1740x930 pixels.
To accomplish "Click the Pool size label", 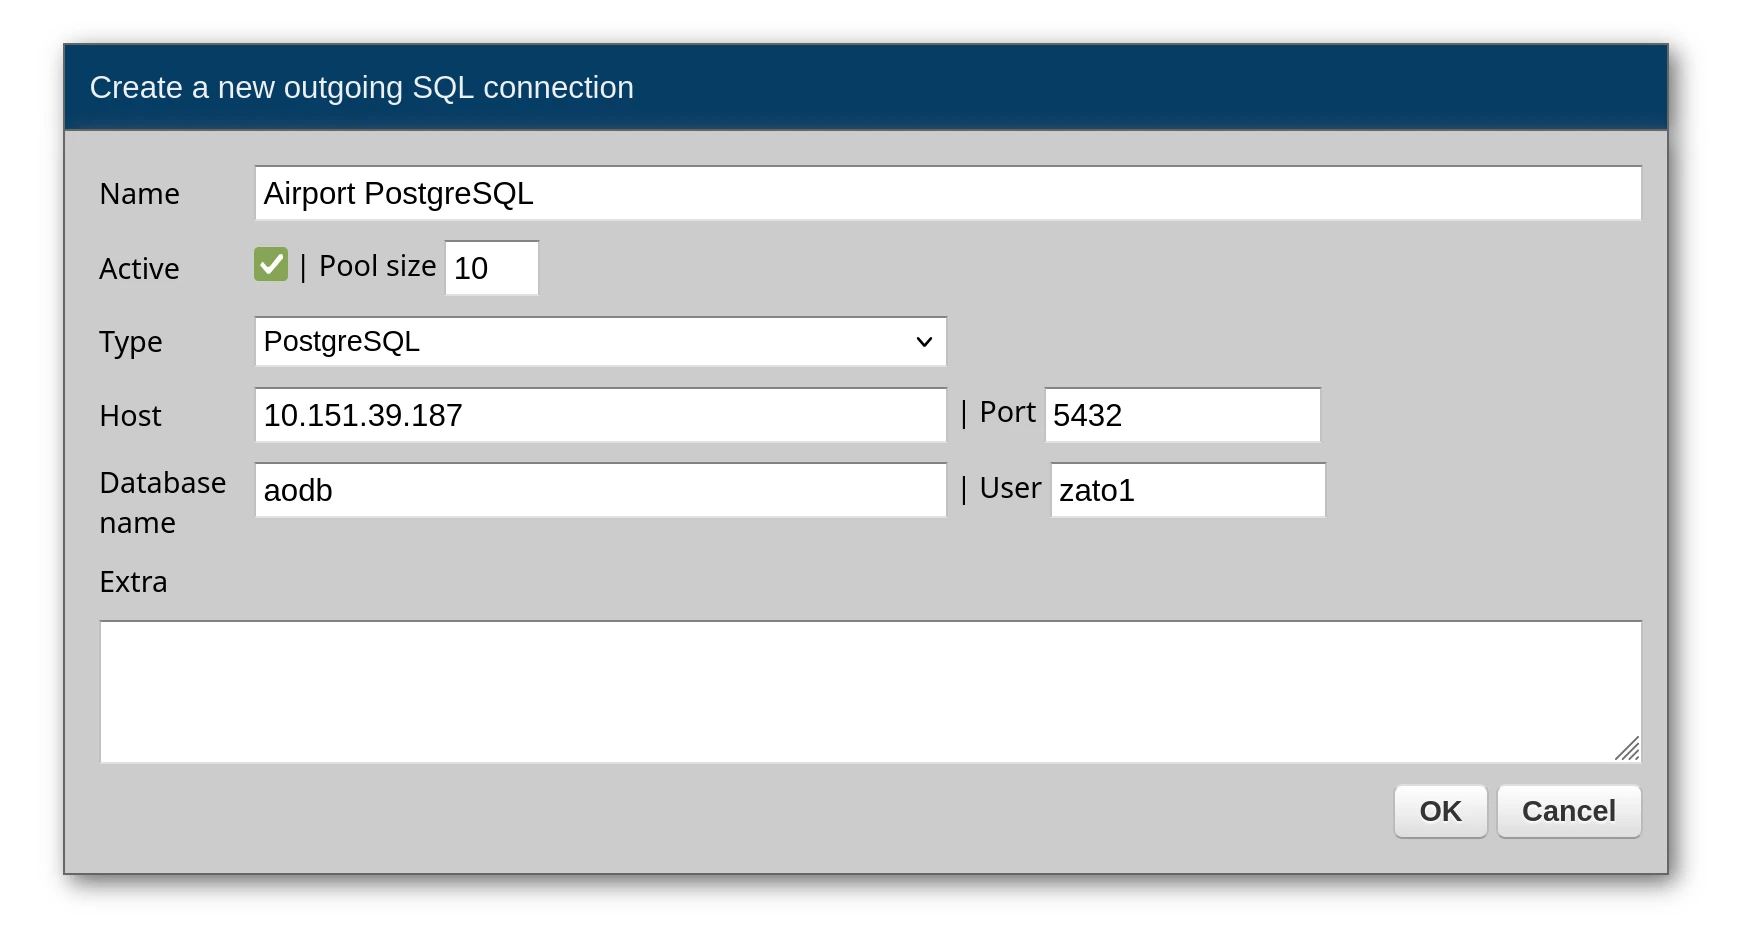I will pyautogui.click(x=377, y=266).
